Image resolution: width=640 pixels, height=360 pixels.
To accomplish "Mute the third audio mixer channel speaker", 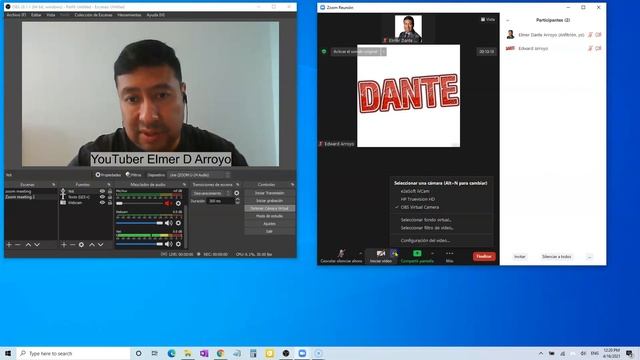I will click(168, 244).
